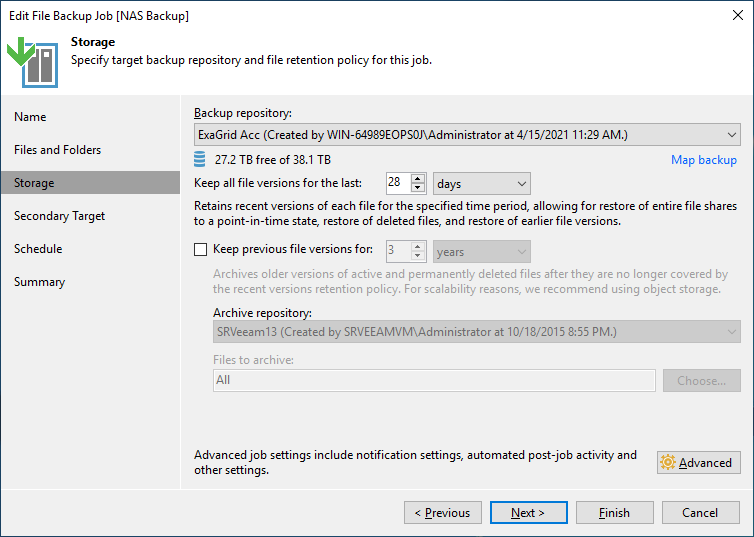The image size is (754, 537).
Task: Go to the Name step
Action: [x=30, y=117]
